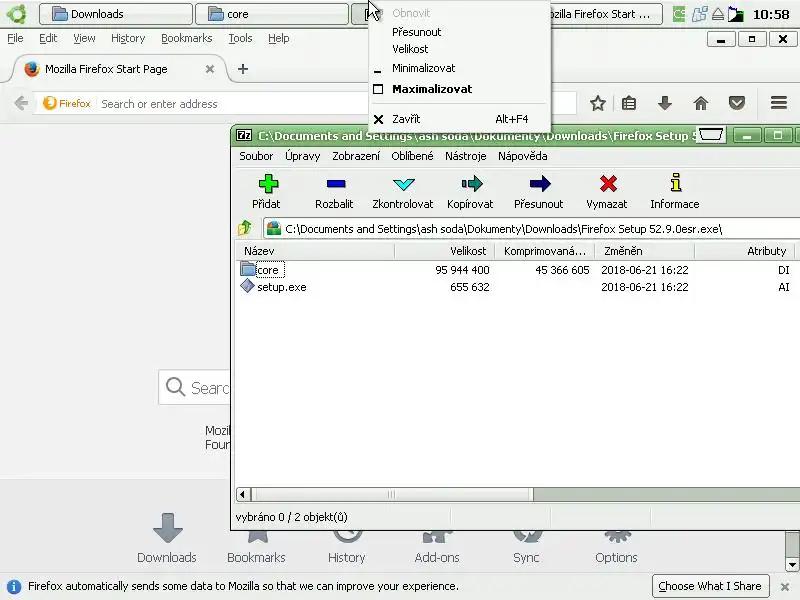Click the Bookmarks shortcut on start page
800x600 pixels.
[x=256, y=547]
